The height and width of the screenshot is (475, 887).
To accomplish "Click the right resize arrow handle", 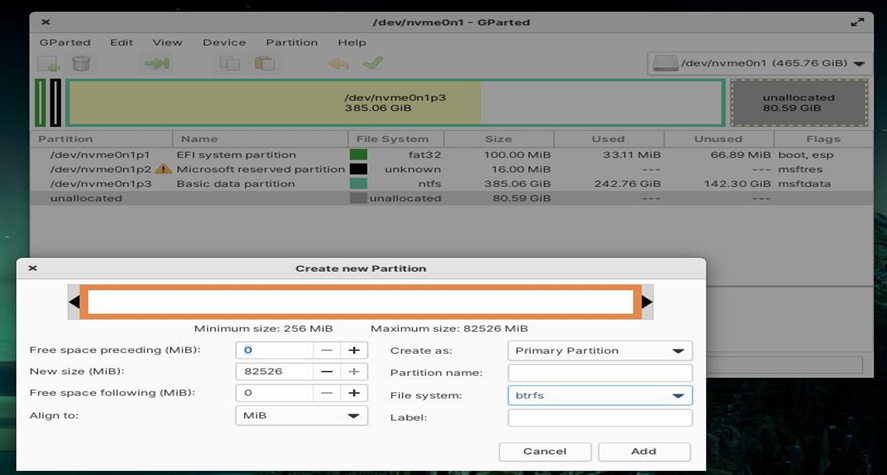I will [x=647, y=301].
